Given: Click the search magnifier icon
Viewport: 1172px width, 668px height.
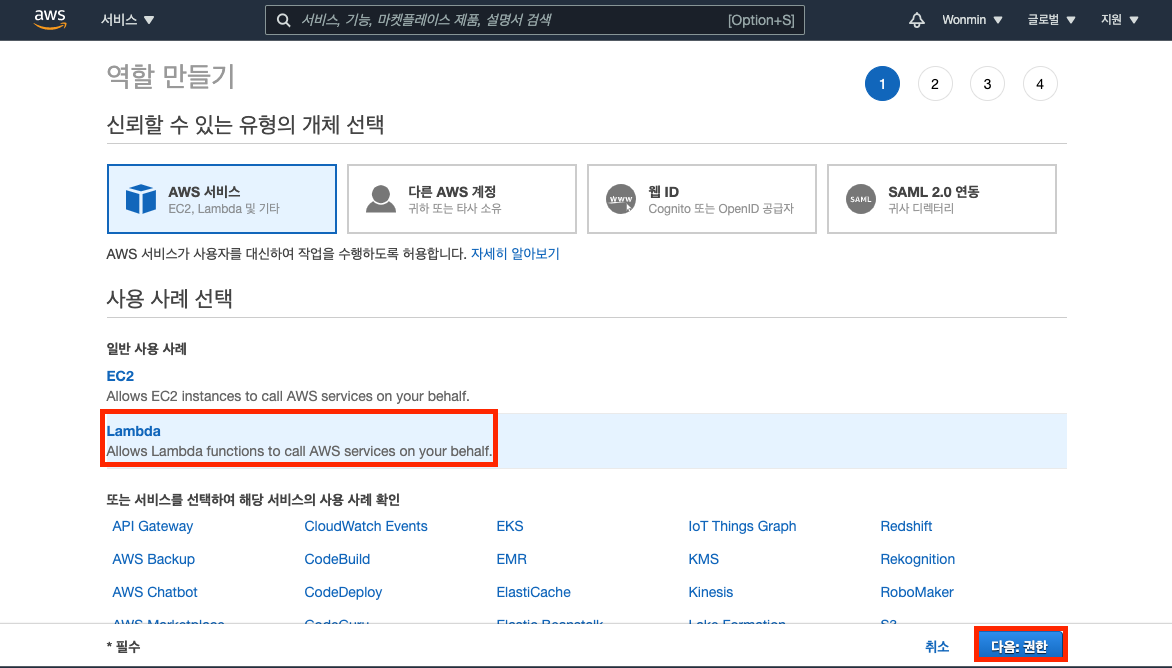Looking at the screenshot, I should (x=283, y=20).
